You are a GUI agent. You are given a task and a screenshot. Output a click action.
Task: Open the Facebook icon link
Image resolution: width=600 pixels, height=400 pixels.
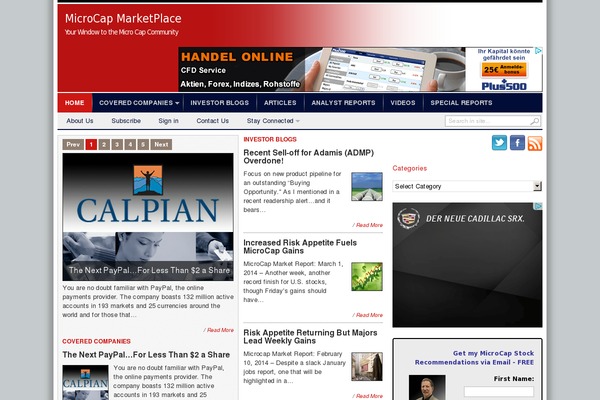pyautogui.click(x=517, y=143)
